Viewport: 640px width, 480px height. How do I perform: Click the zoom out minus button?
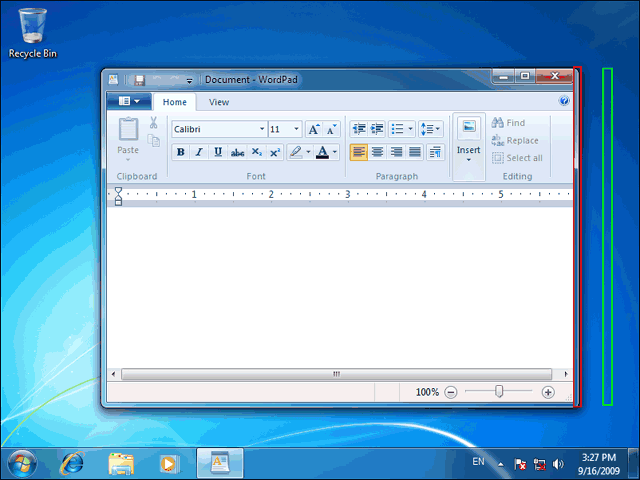point(451,392)
